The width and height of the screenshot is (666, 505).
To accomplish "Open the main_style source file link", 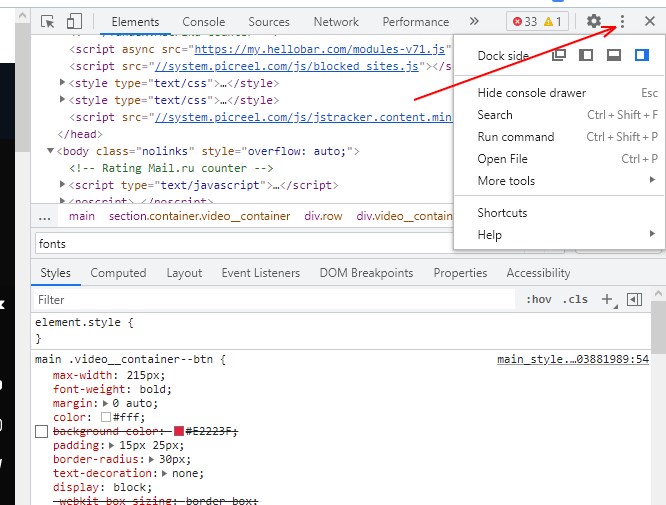I will click(572, 359).
